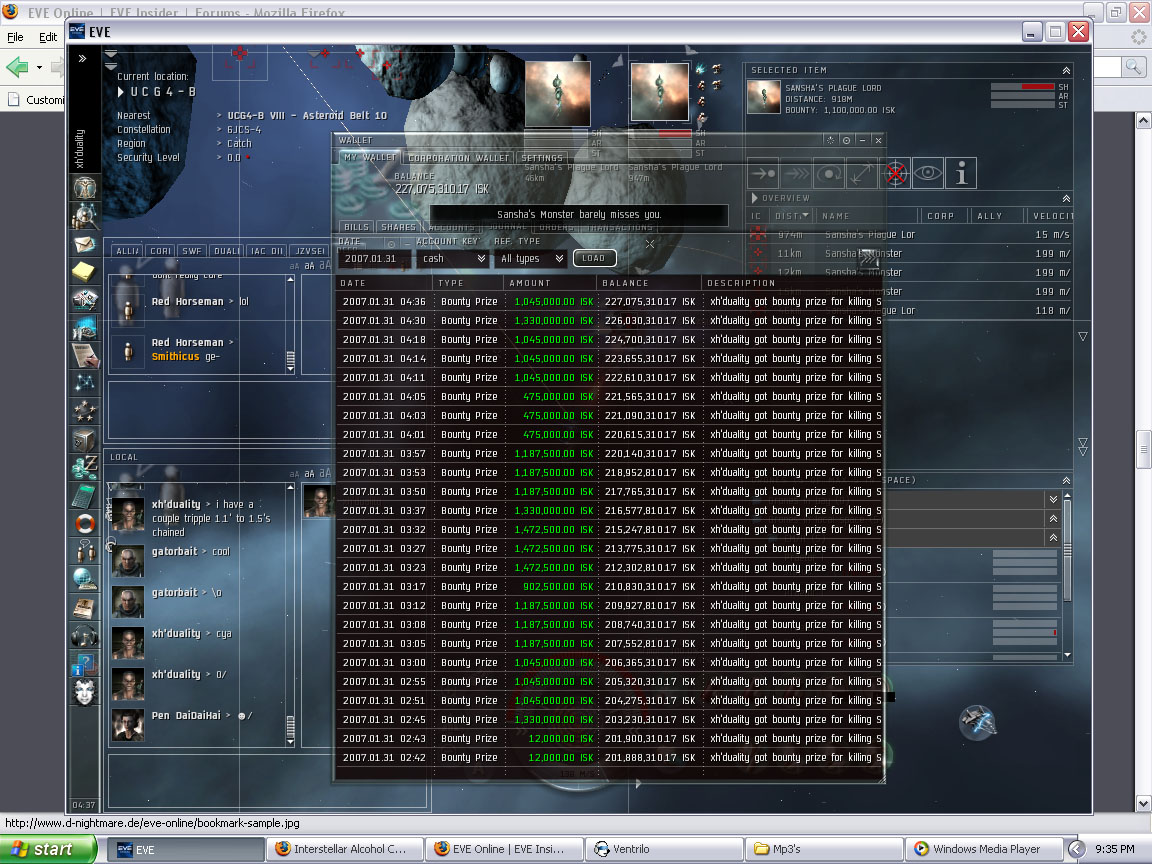Click the Orbit icon in Selected Item
1152x864 pixels.
[829, 173]
